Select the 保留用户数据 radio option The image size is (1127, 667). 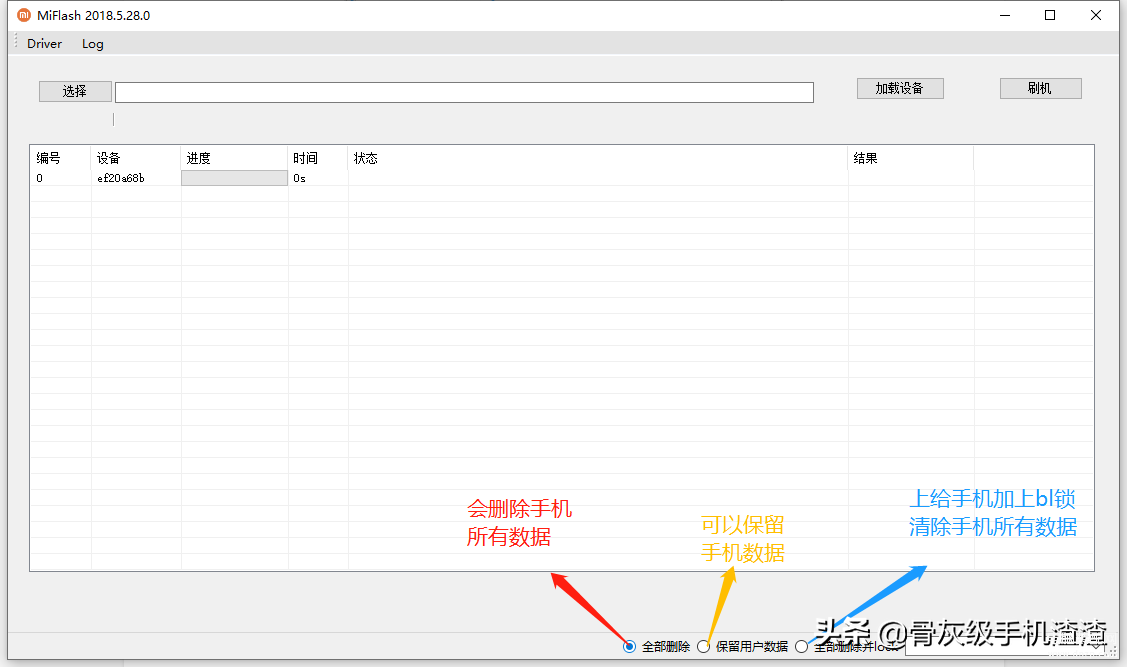(x=704, y=646)
